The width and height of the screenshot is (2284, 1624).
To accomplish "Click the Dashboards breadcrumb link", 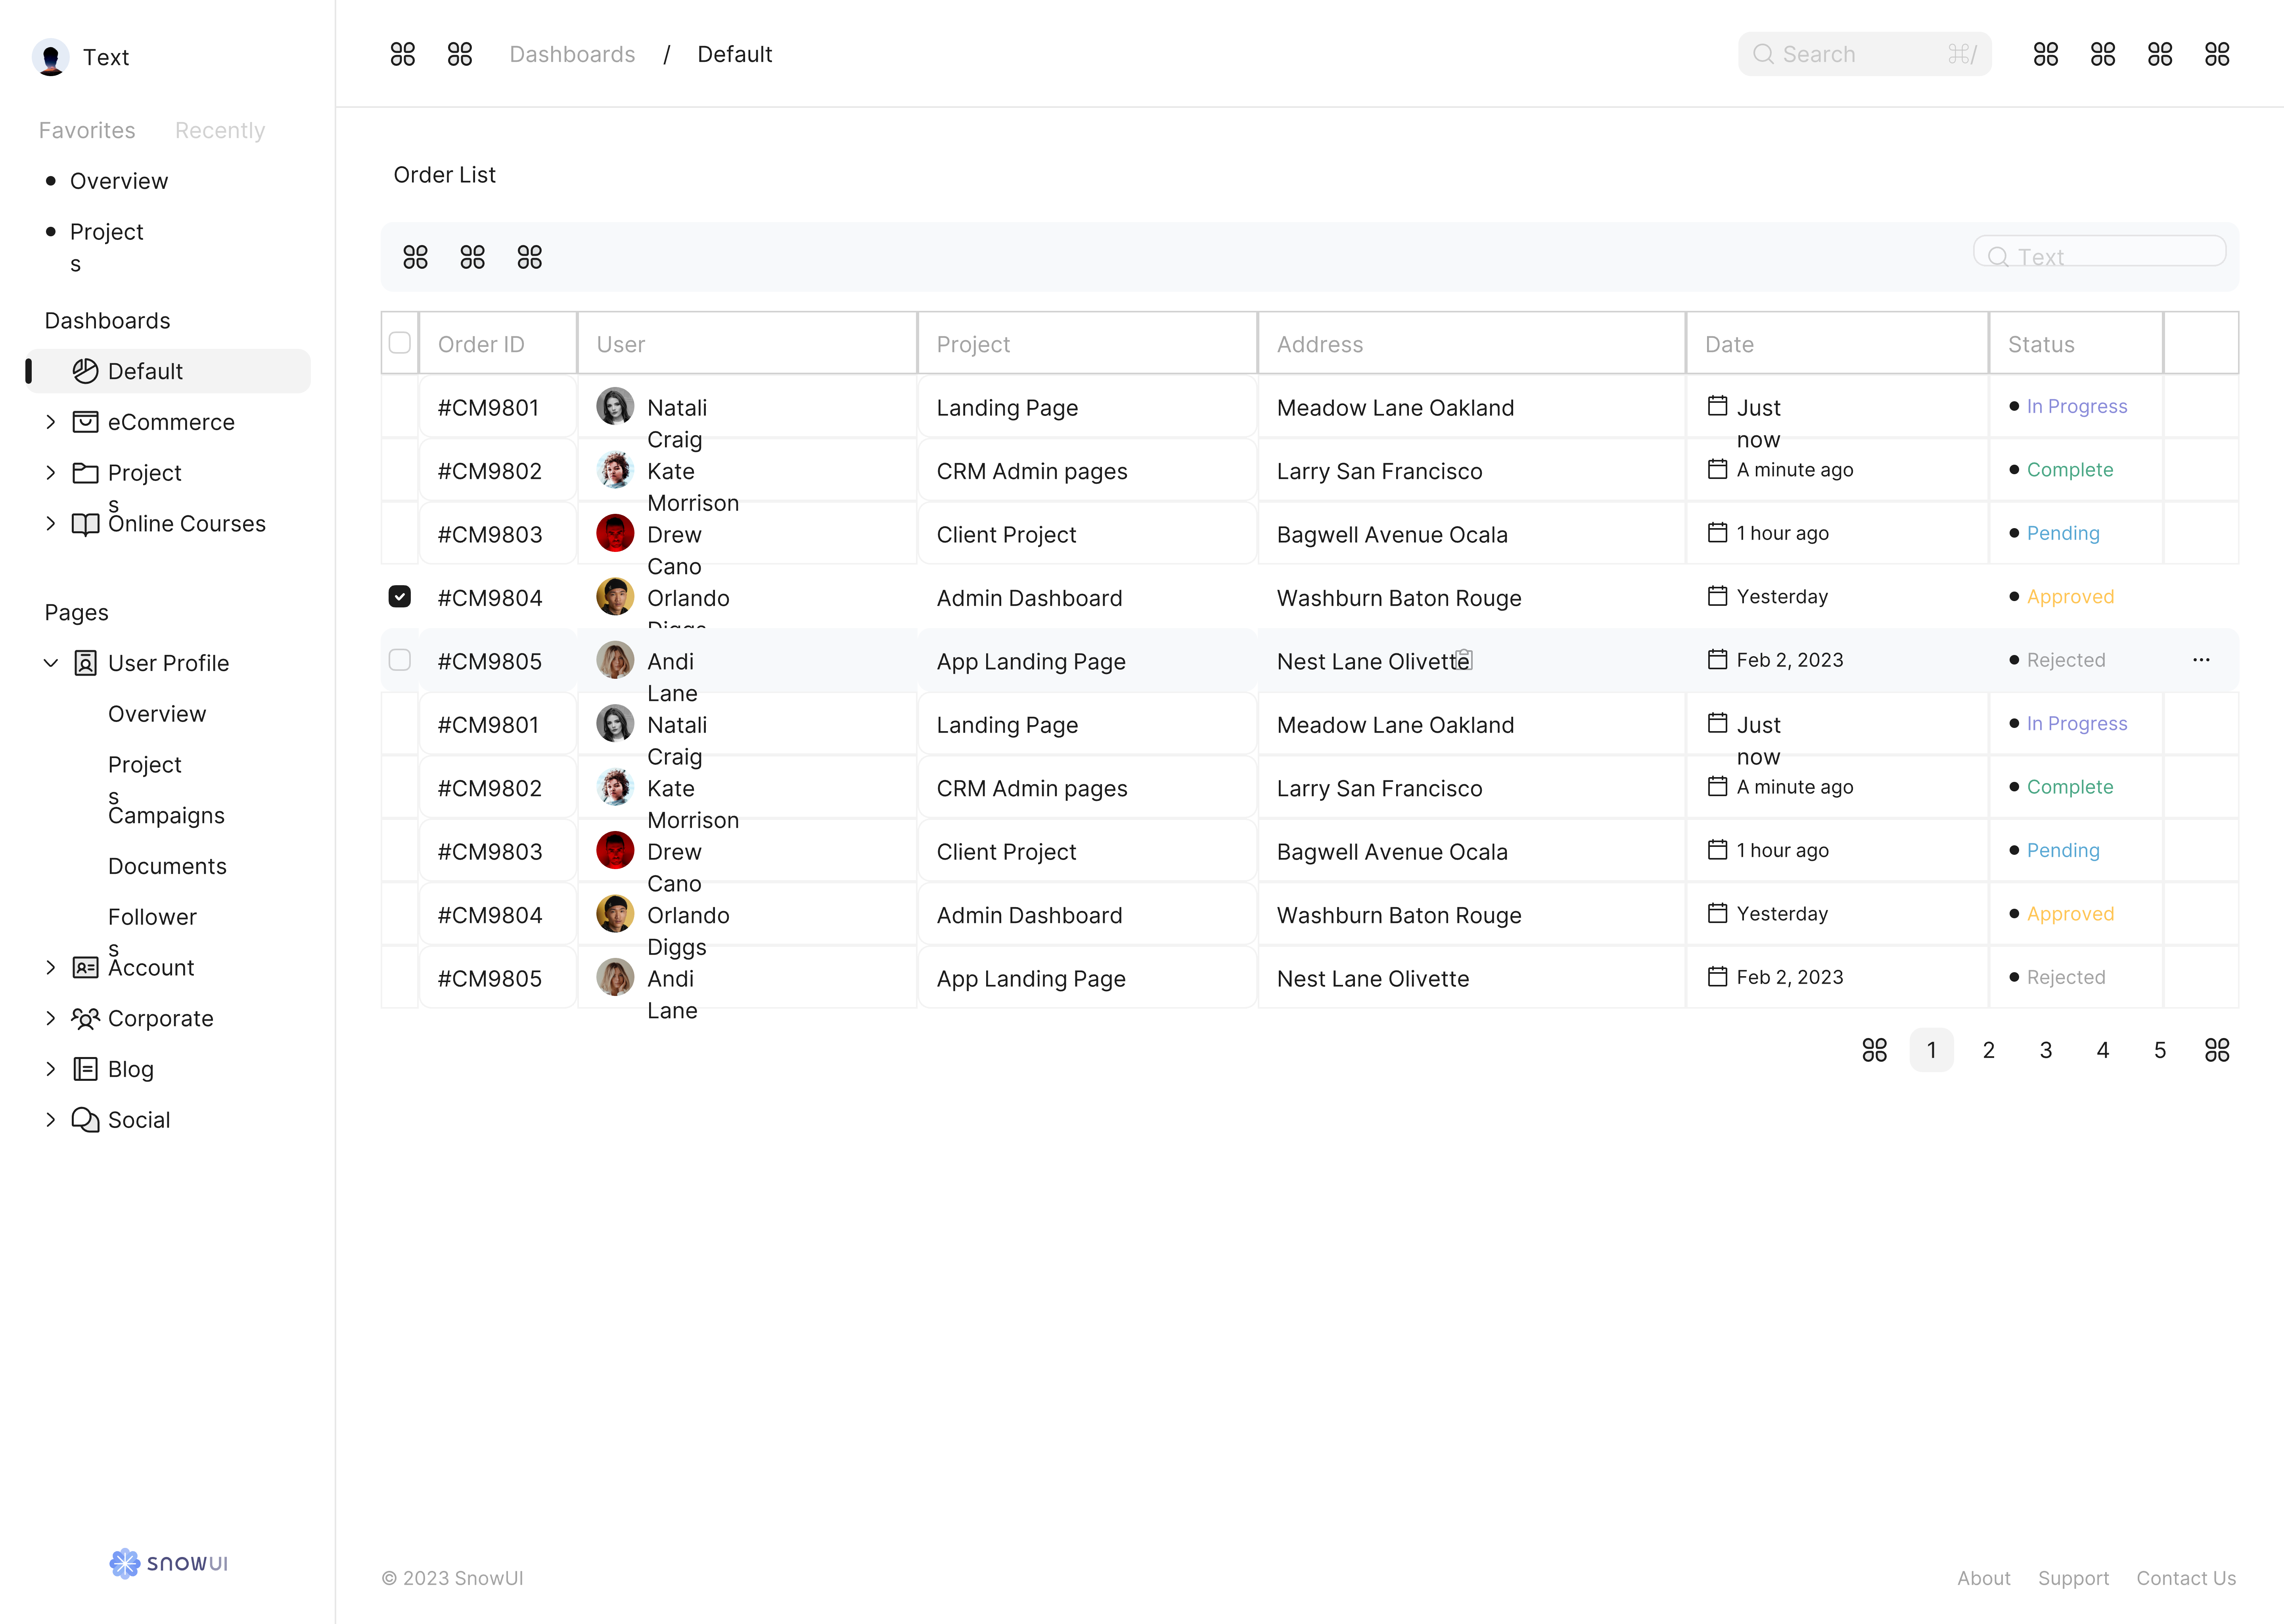I will pyautogui.click(x=572, y=54).
